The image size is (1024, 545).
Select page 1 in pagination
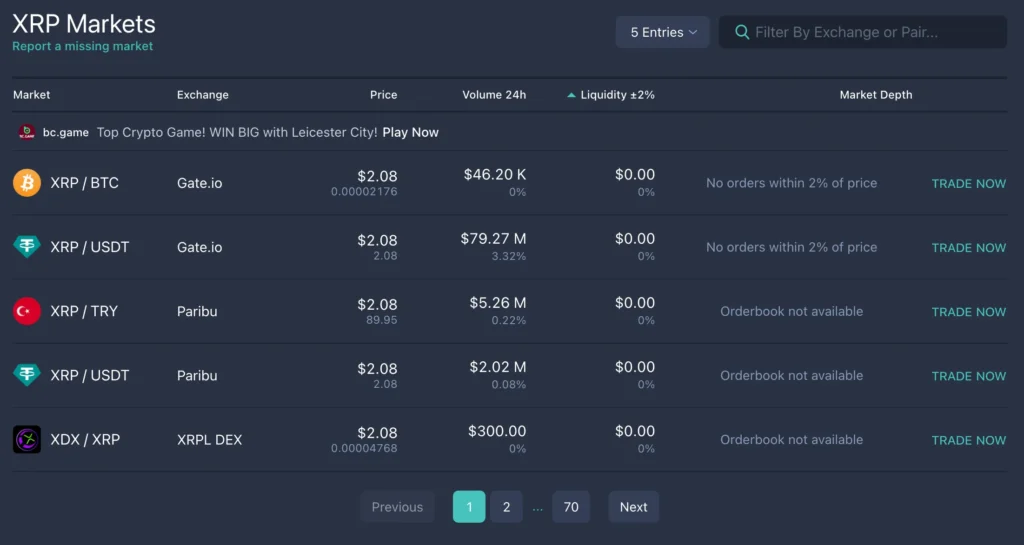[469, 506]
